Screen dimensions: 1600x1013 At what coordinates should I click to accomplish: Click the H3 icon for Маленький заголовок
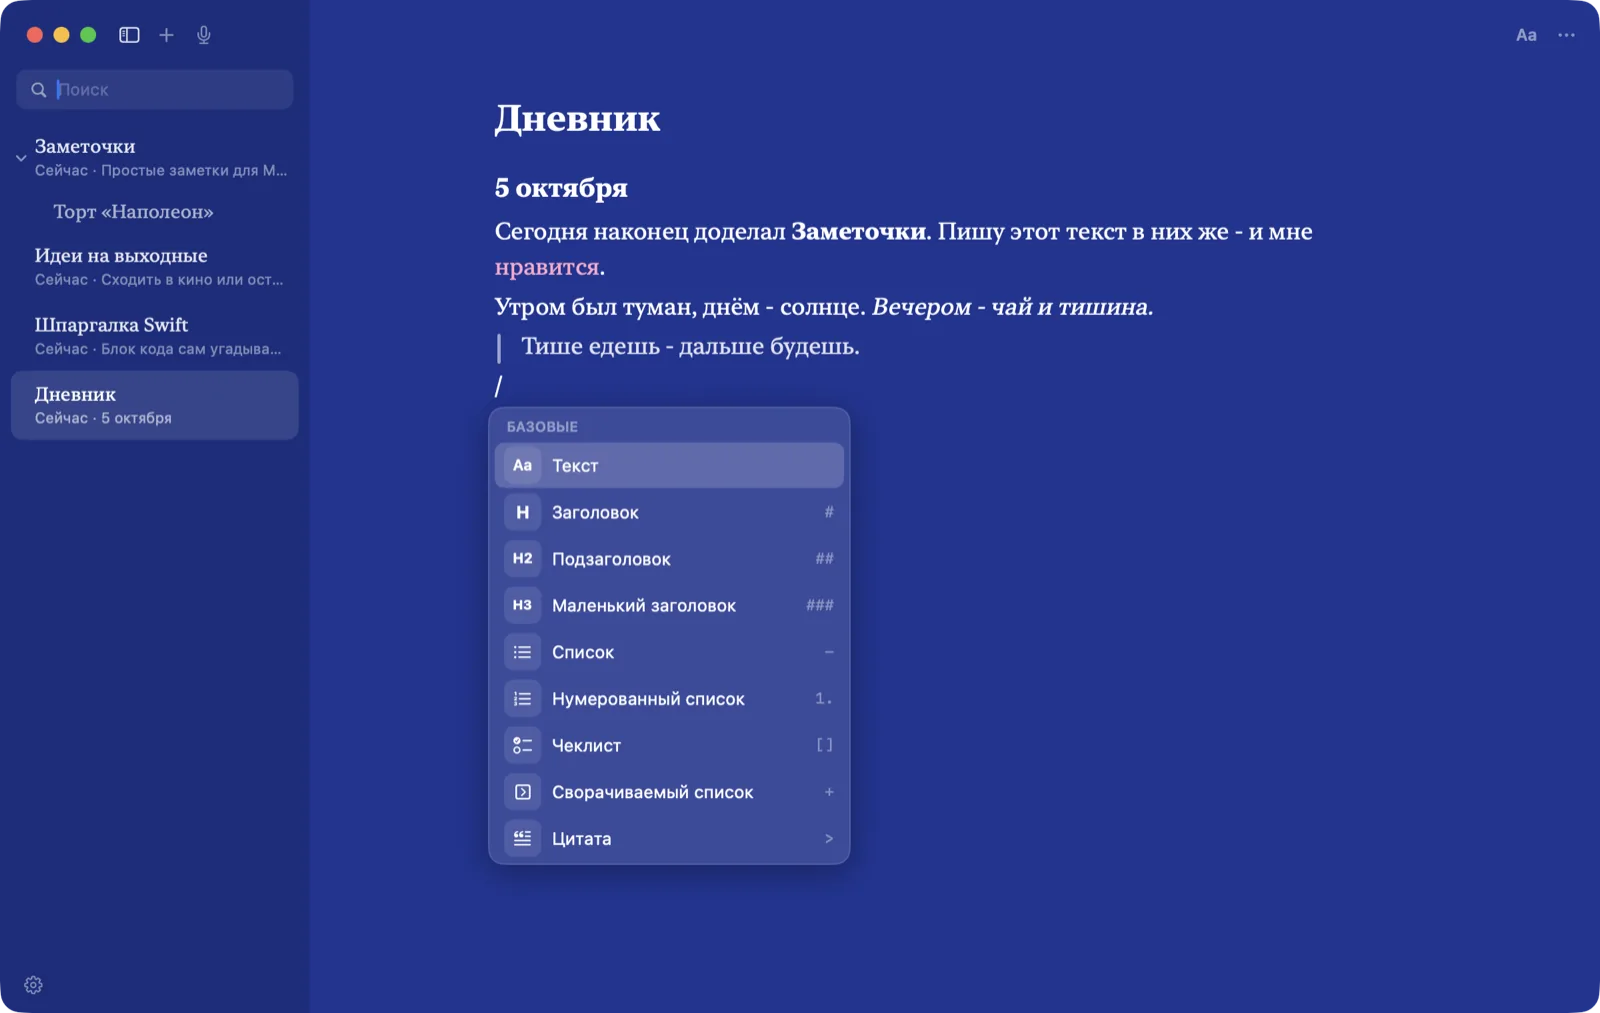pyautogui.click(x=522, y=605)
